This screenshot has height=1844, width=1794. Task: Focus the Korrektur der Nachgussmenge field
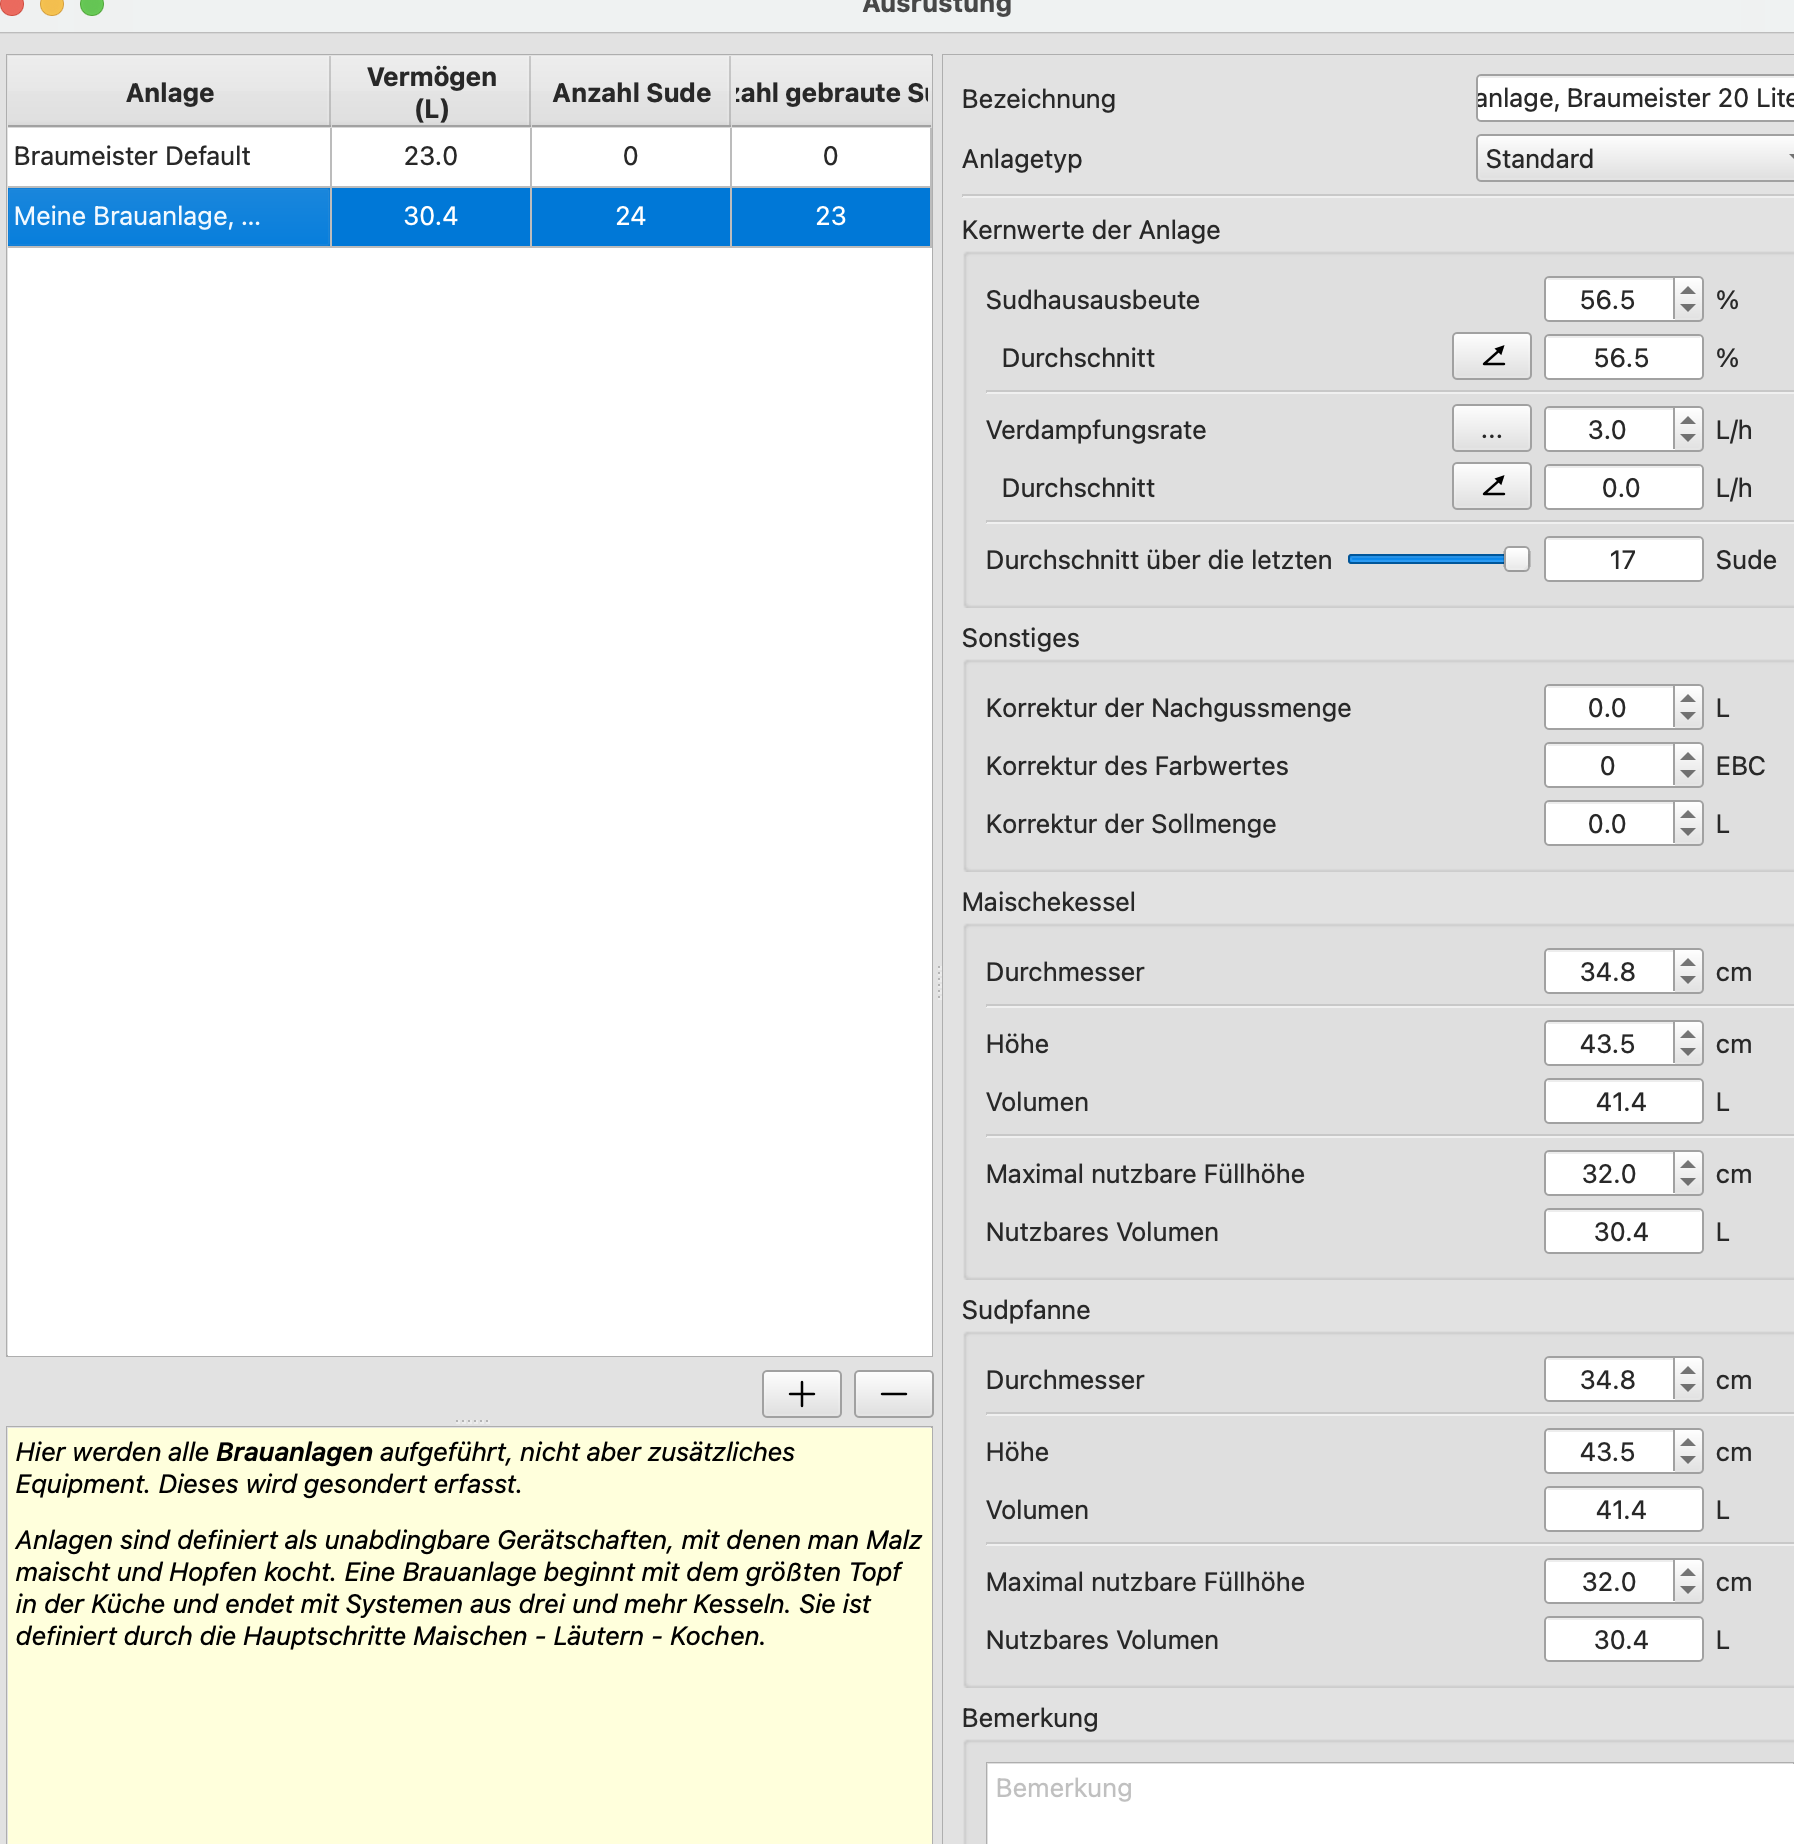(x=1607, y=708)
